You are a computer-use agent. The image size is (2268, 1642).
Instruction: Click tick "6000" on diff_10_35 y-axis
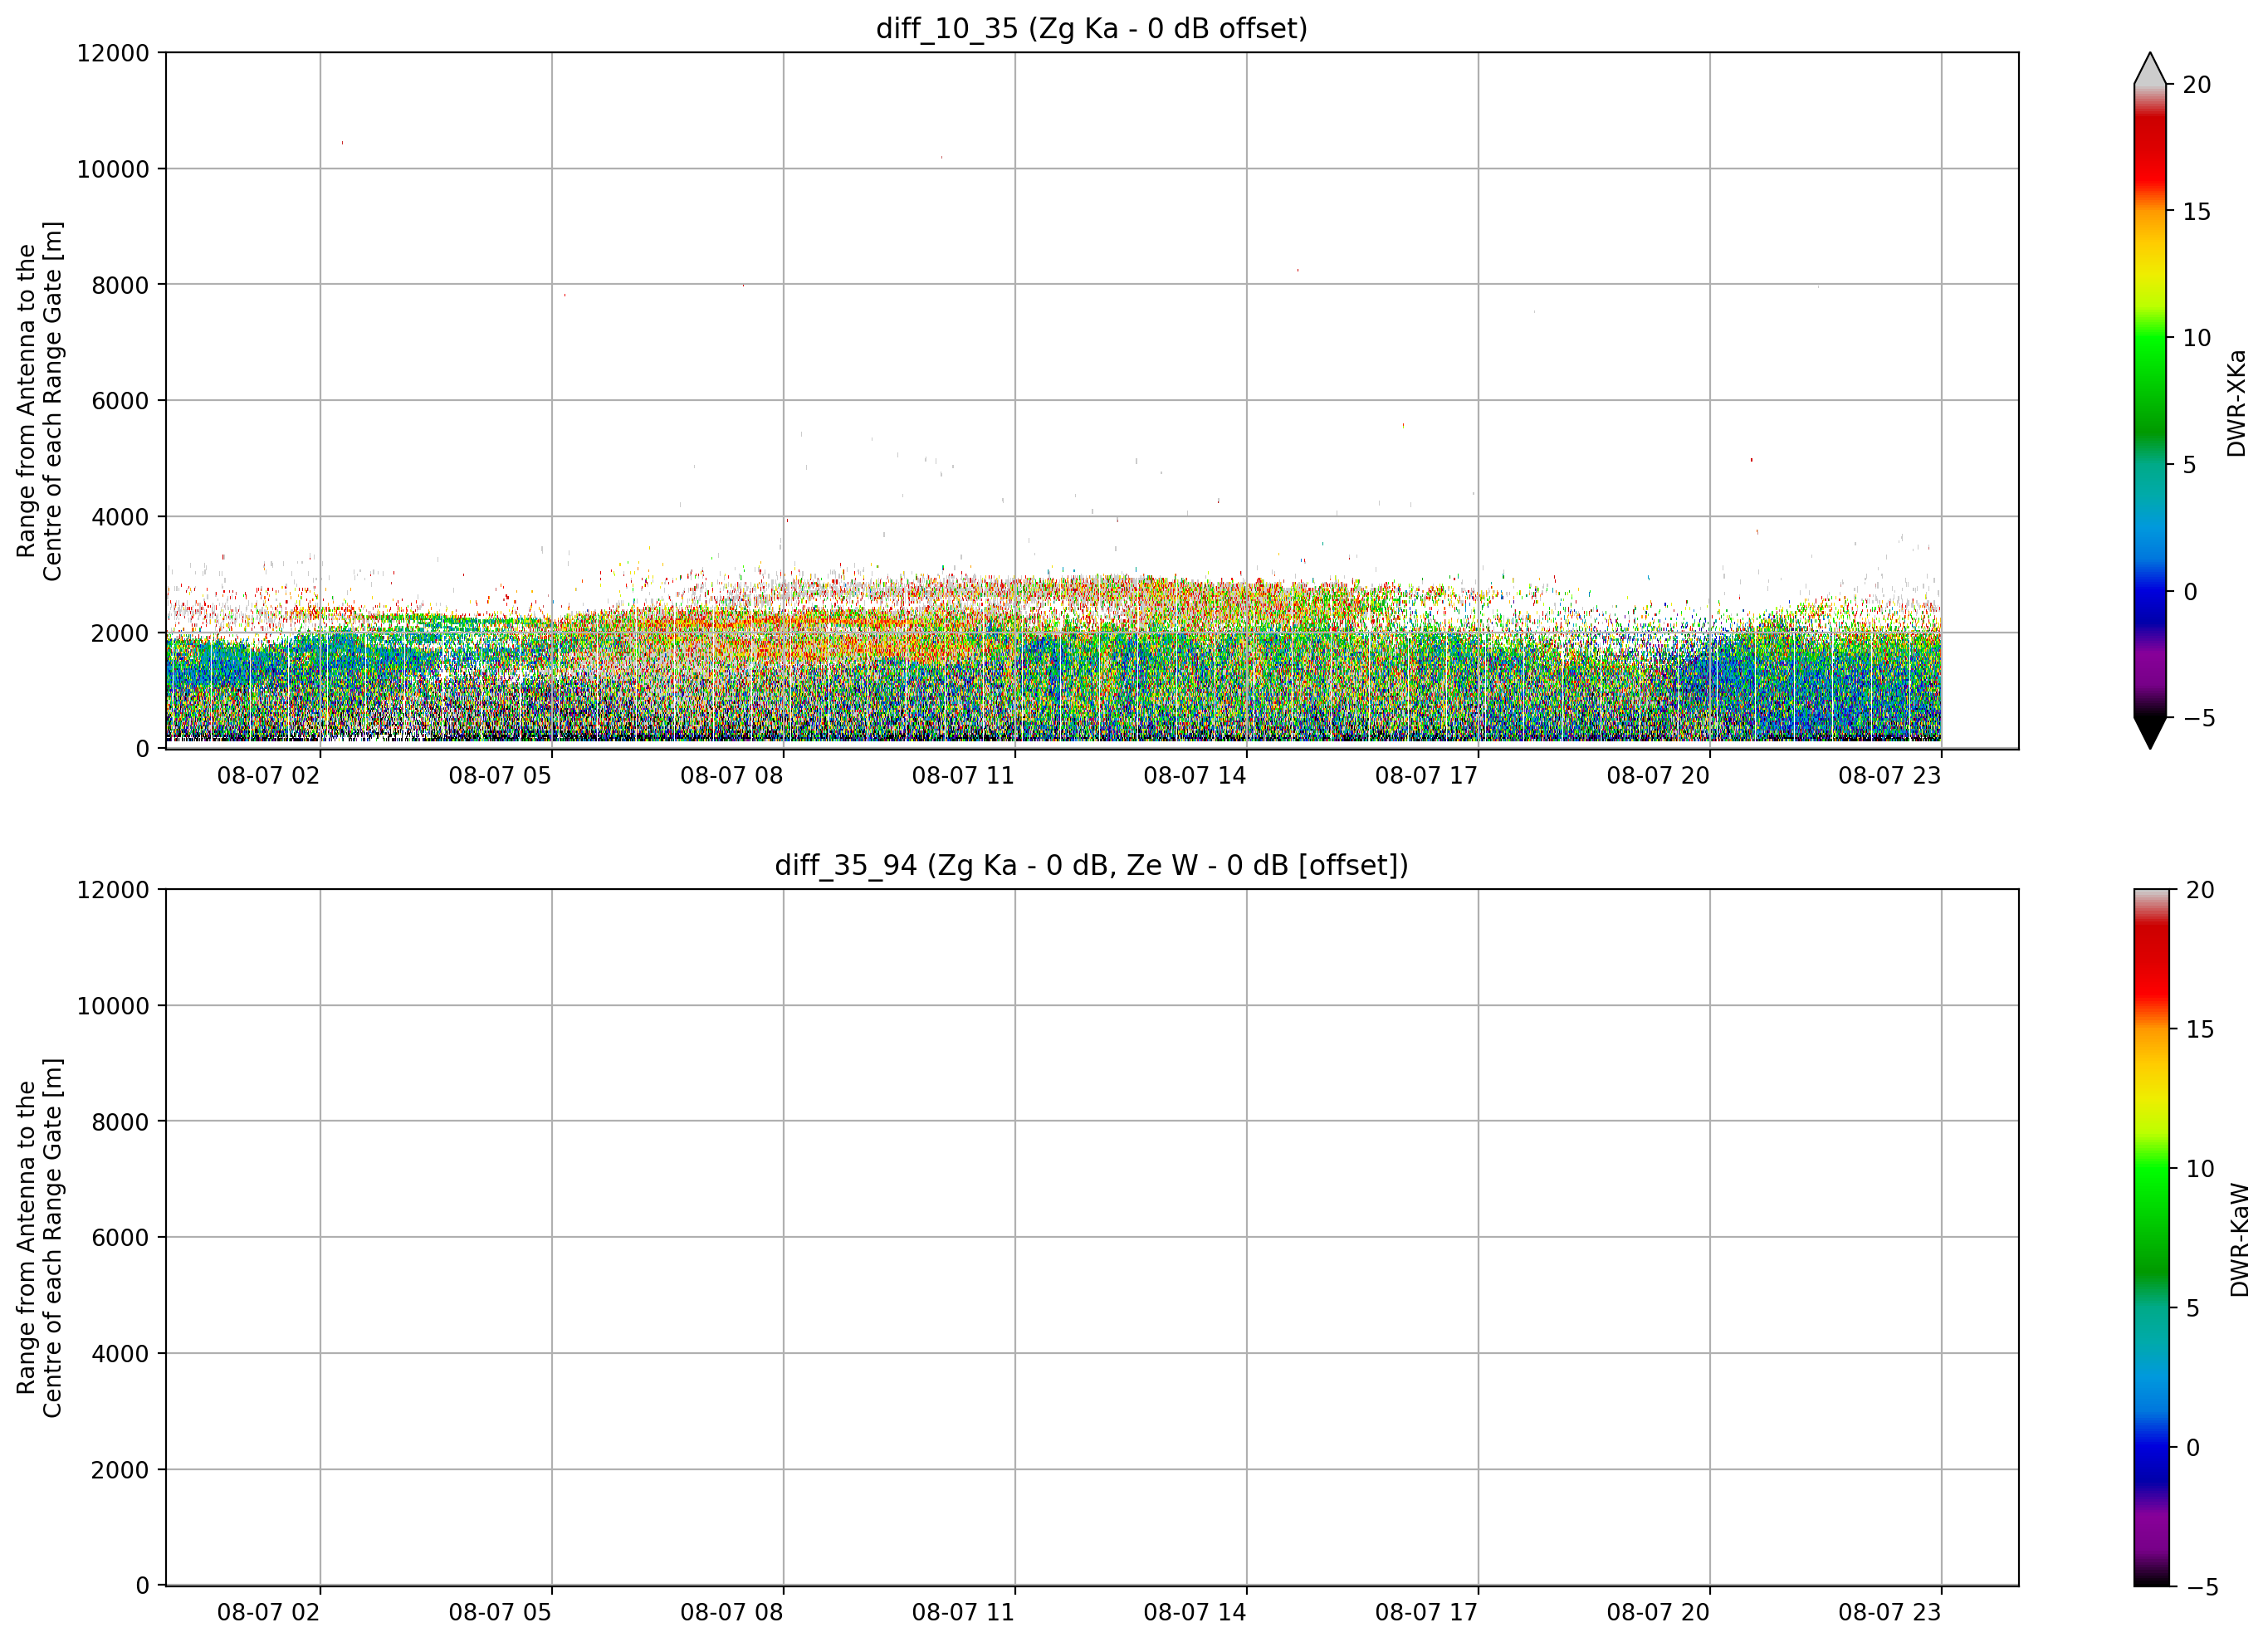click(x=120, y=401)
